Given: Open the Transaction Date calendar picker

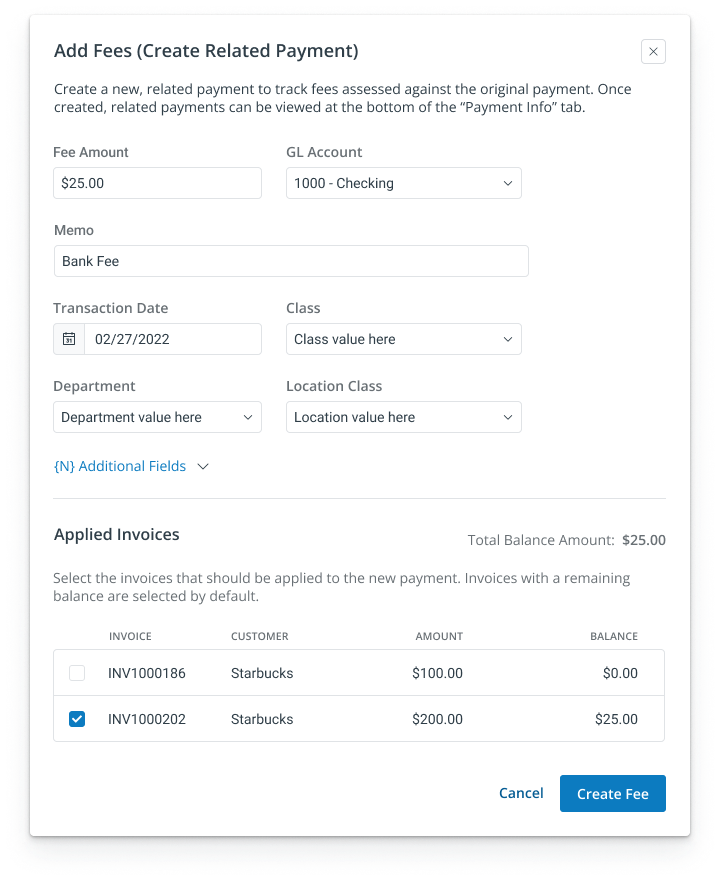Looking at the screenshot, I should (x=69, y=339).
